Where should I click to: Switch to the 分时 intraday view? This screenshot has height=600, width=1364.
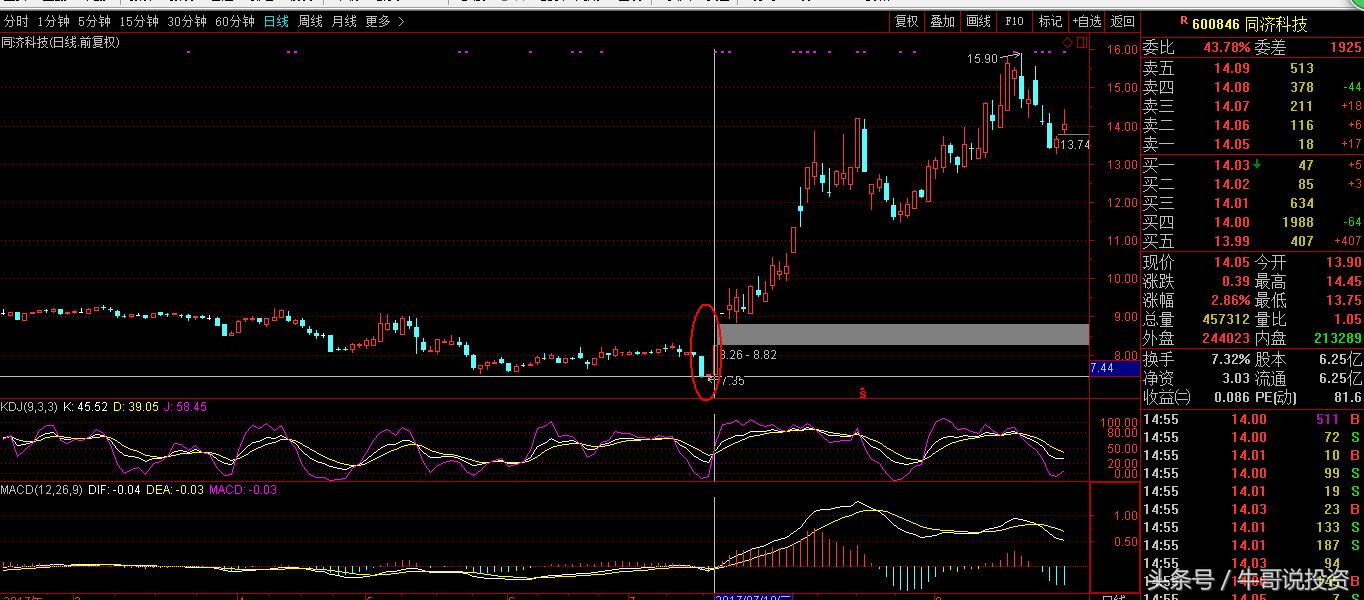click(x=16, y=21)
